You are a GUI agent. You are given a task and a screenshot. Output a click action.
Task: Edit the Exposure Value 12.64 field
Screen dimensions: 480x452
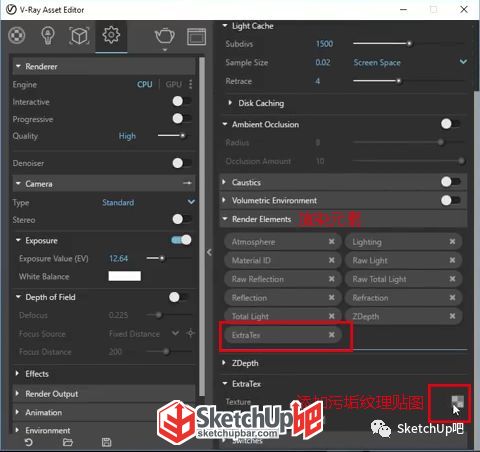coord(119,258)
